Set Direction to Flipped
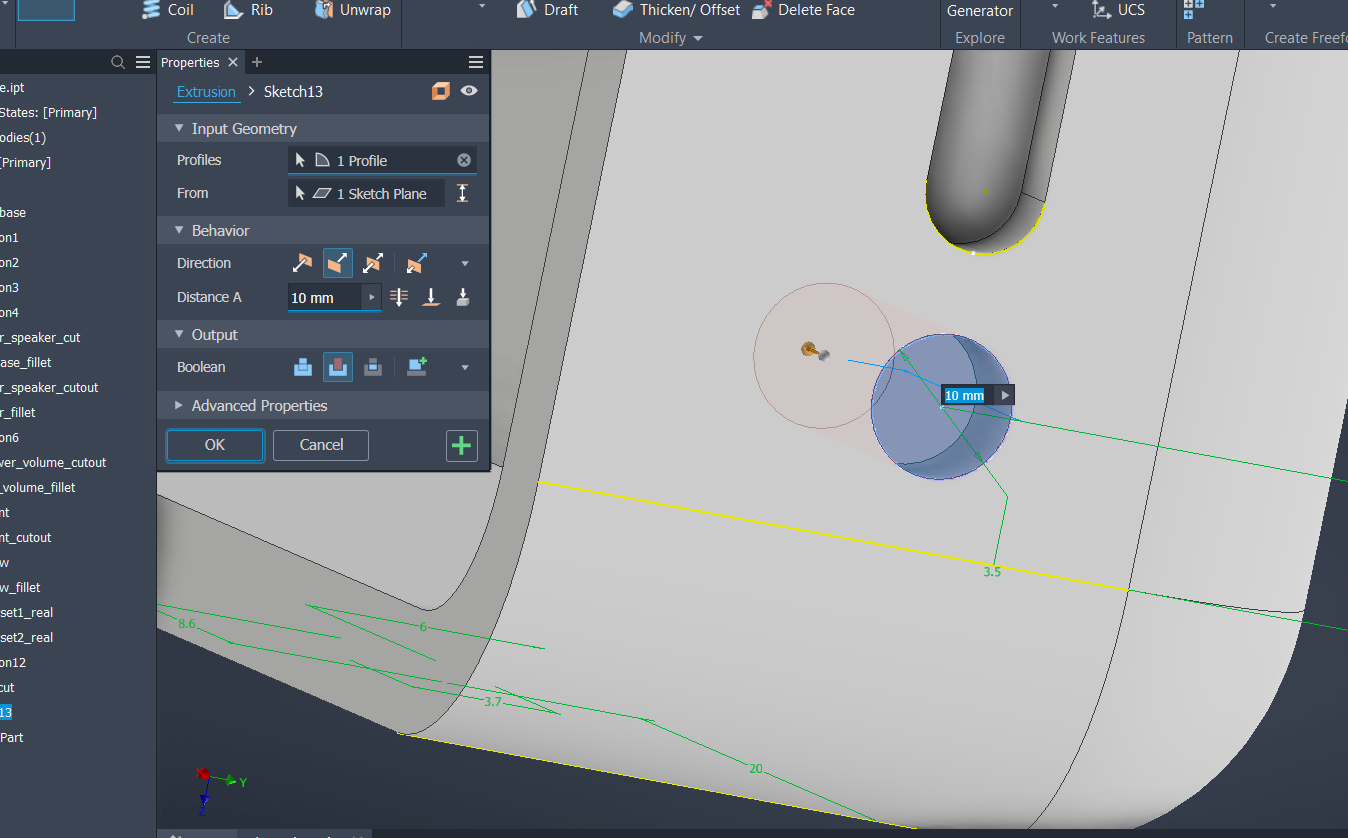Screen dimensions: 1348x838 coord(338,263)
